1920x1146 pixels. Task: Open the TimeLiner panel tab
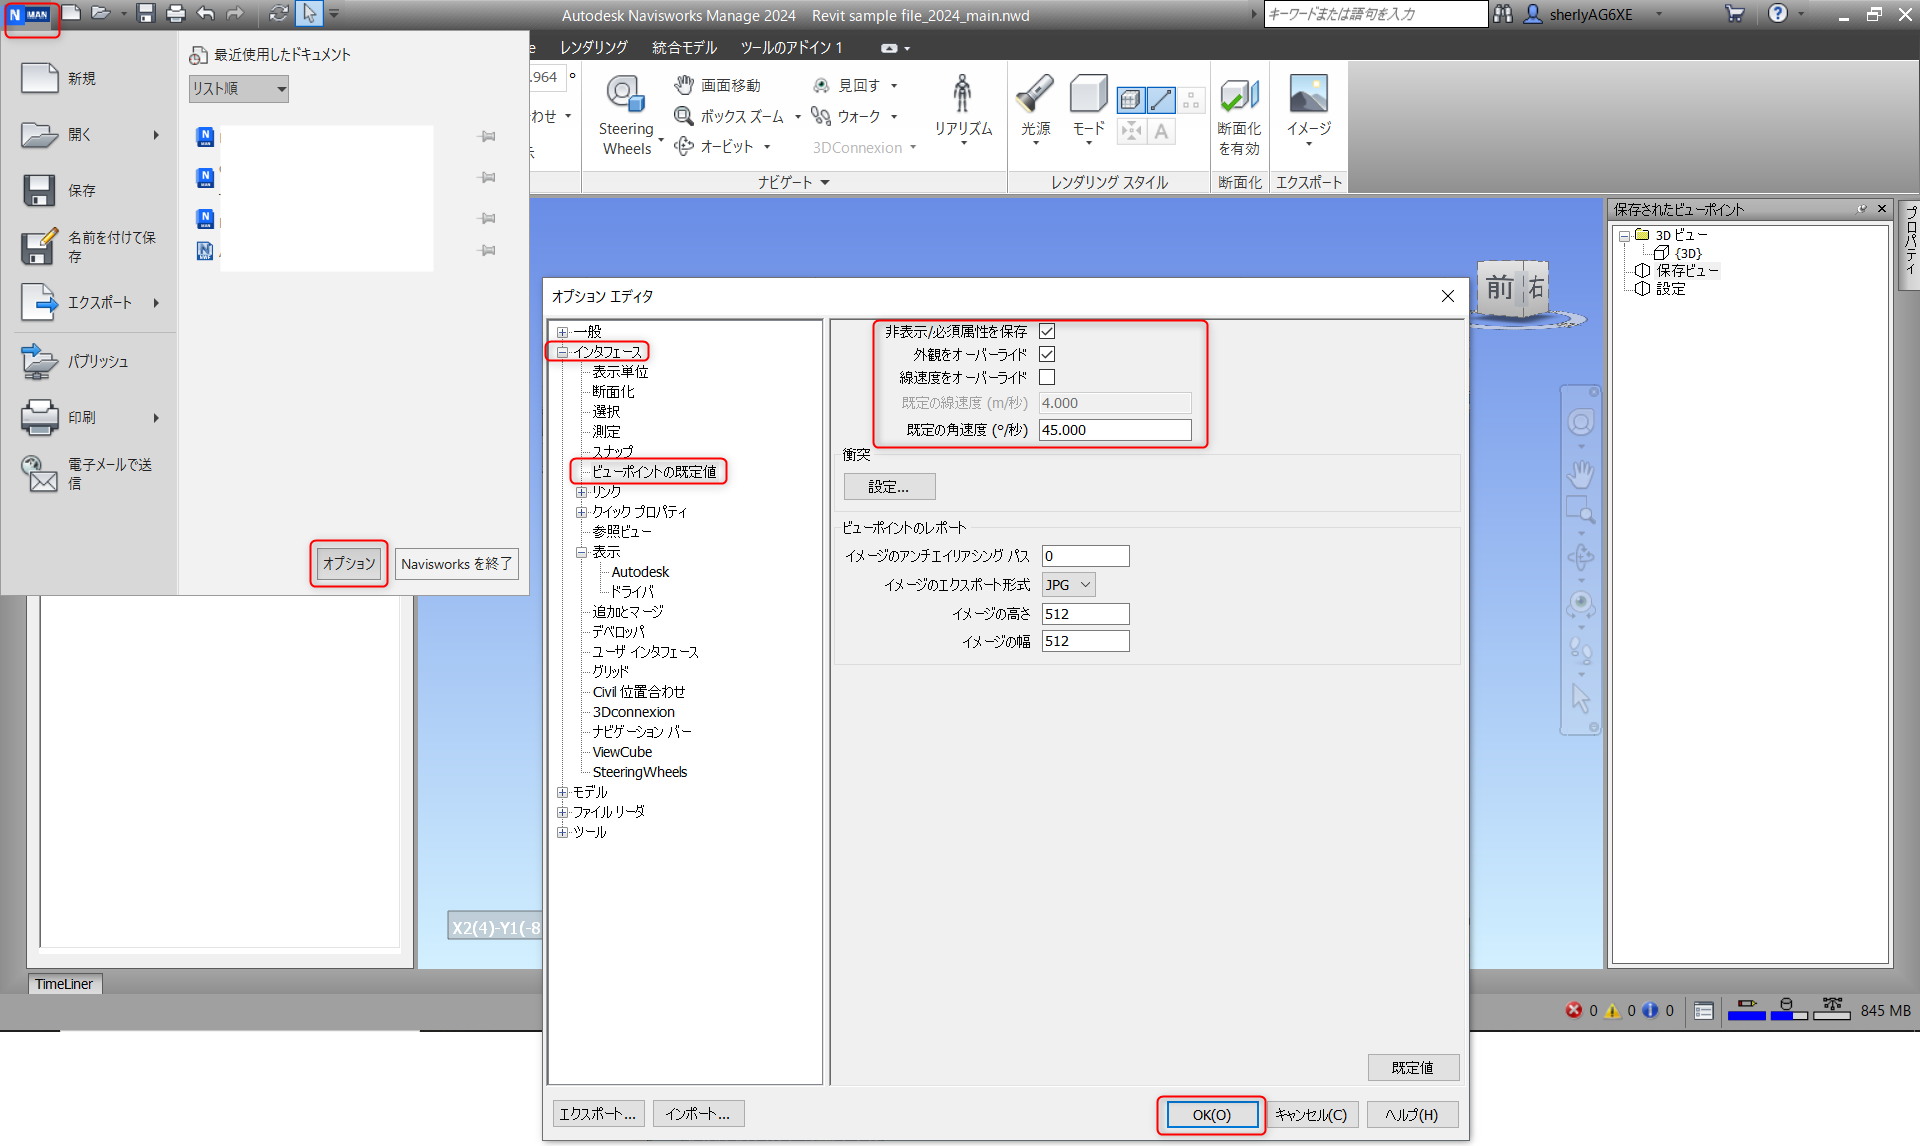tap(64, 984)
